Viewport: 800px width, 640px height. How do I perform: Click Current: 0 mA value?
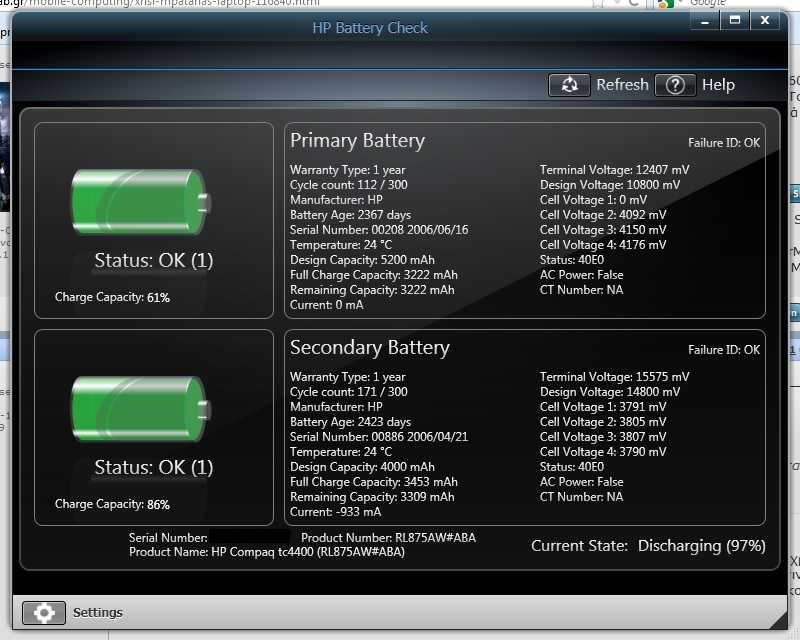point(327,305)
